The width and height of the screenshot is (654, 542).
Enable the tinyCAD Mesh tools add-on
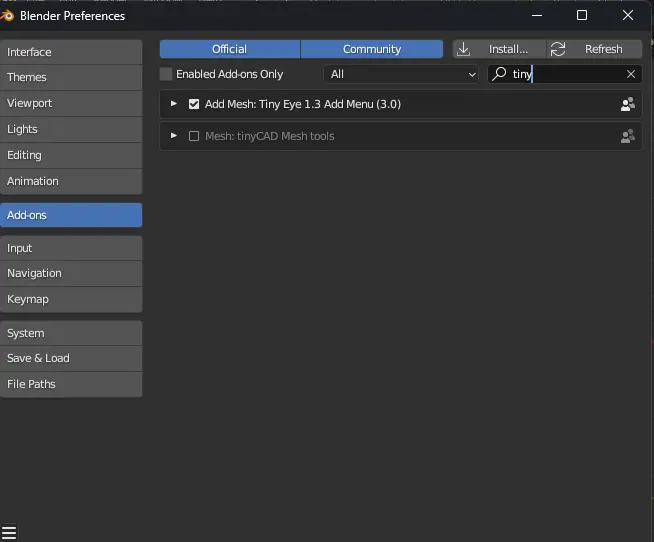[194, 136]
